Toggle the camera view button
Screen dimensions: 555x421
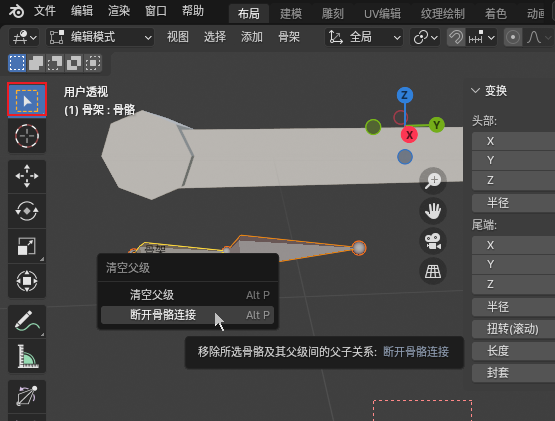(433, 241)
